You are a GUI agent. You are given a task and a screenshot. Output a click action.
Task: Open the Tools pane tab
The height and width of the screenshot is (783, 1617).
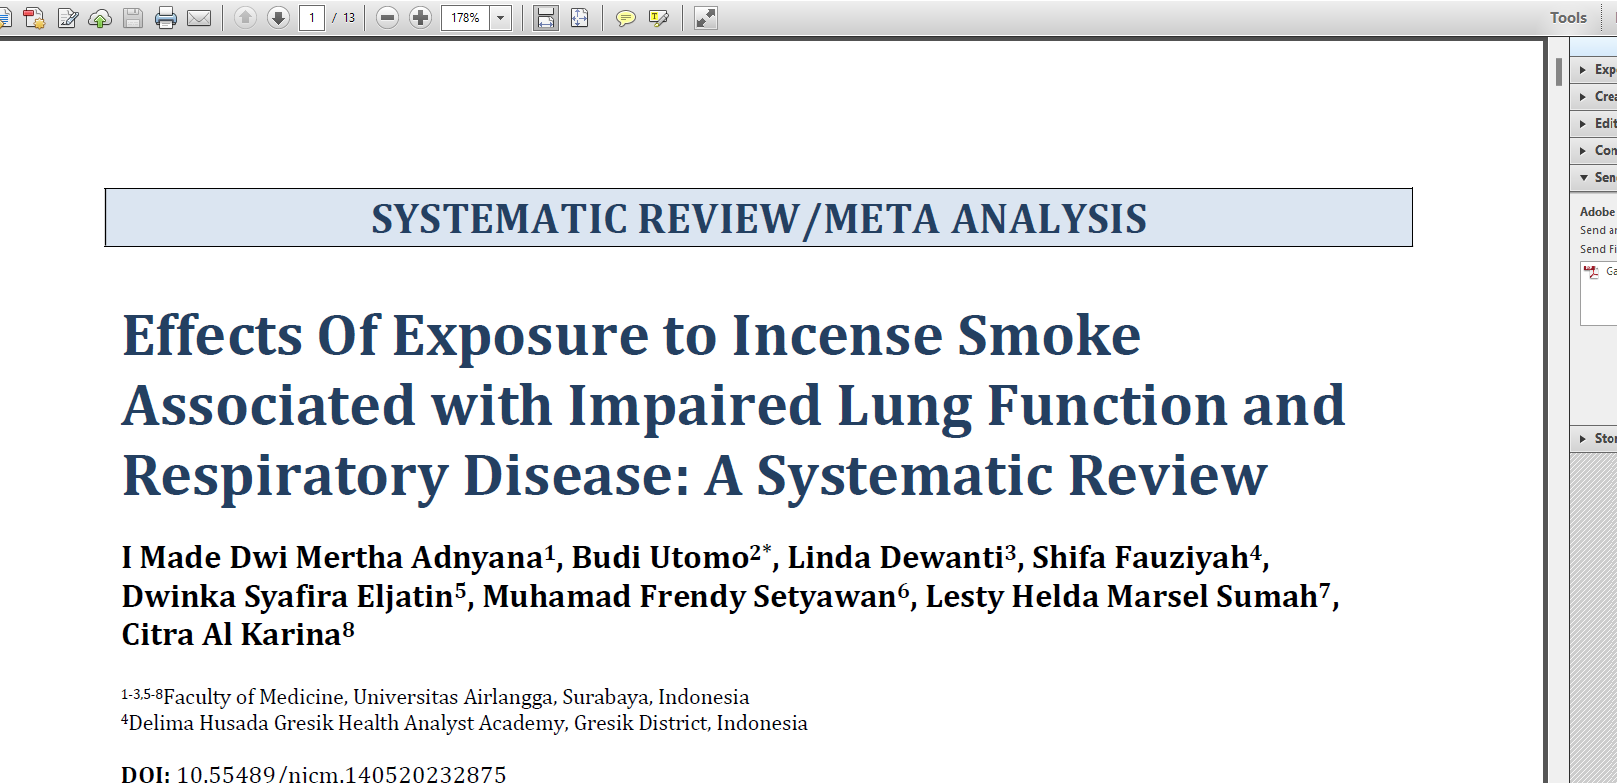(x=1568, y=18)
